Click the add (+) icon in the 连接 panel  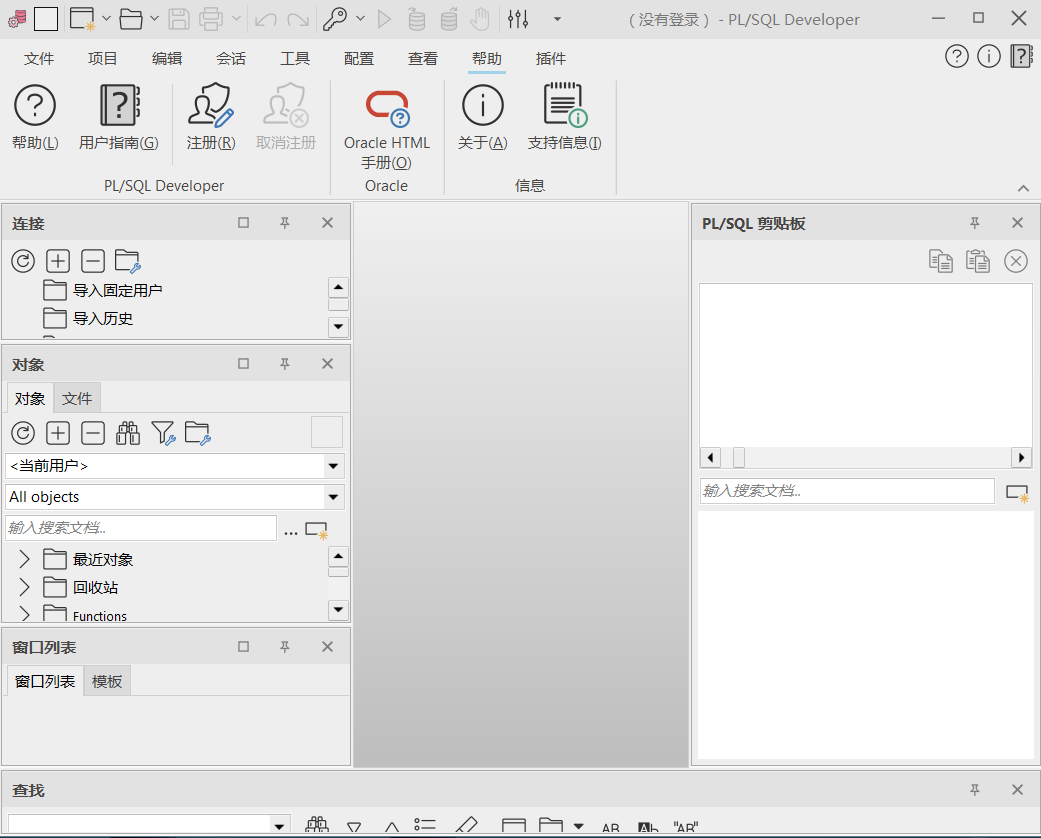(x=58, y=261)
